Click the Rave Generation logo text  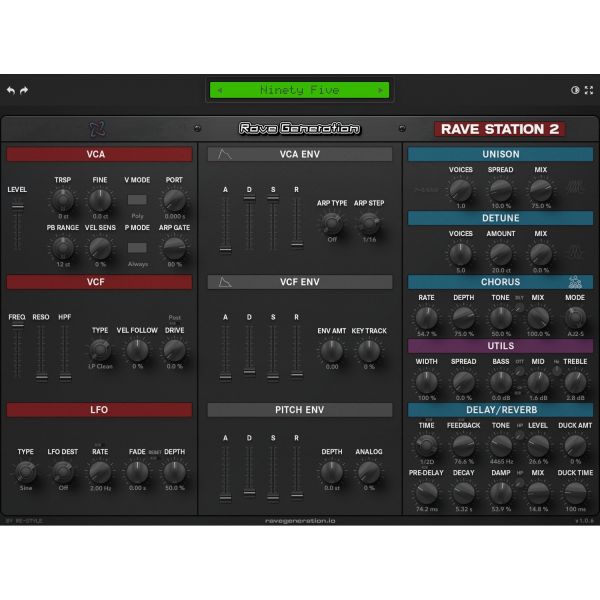(x=300, y=129)
